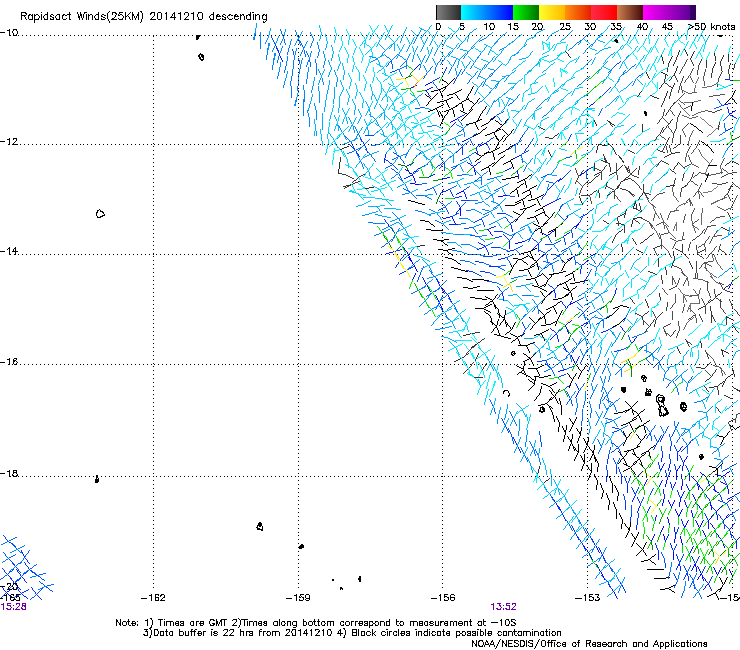Click the green 15-20 knots legend segment
This screenshot has width=740, height=650.
click(x=526, y=12)
